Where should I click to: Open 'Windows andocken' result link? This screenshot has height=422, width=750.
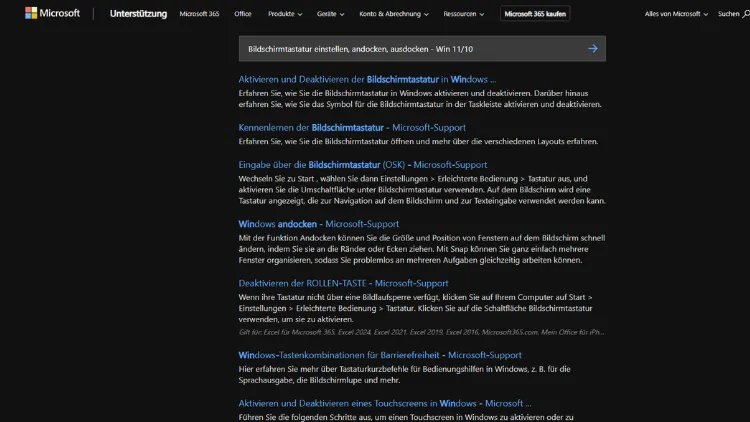click(319, 224)
